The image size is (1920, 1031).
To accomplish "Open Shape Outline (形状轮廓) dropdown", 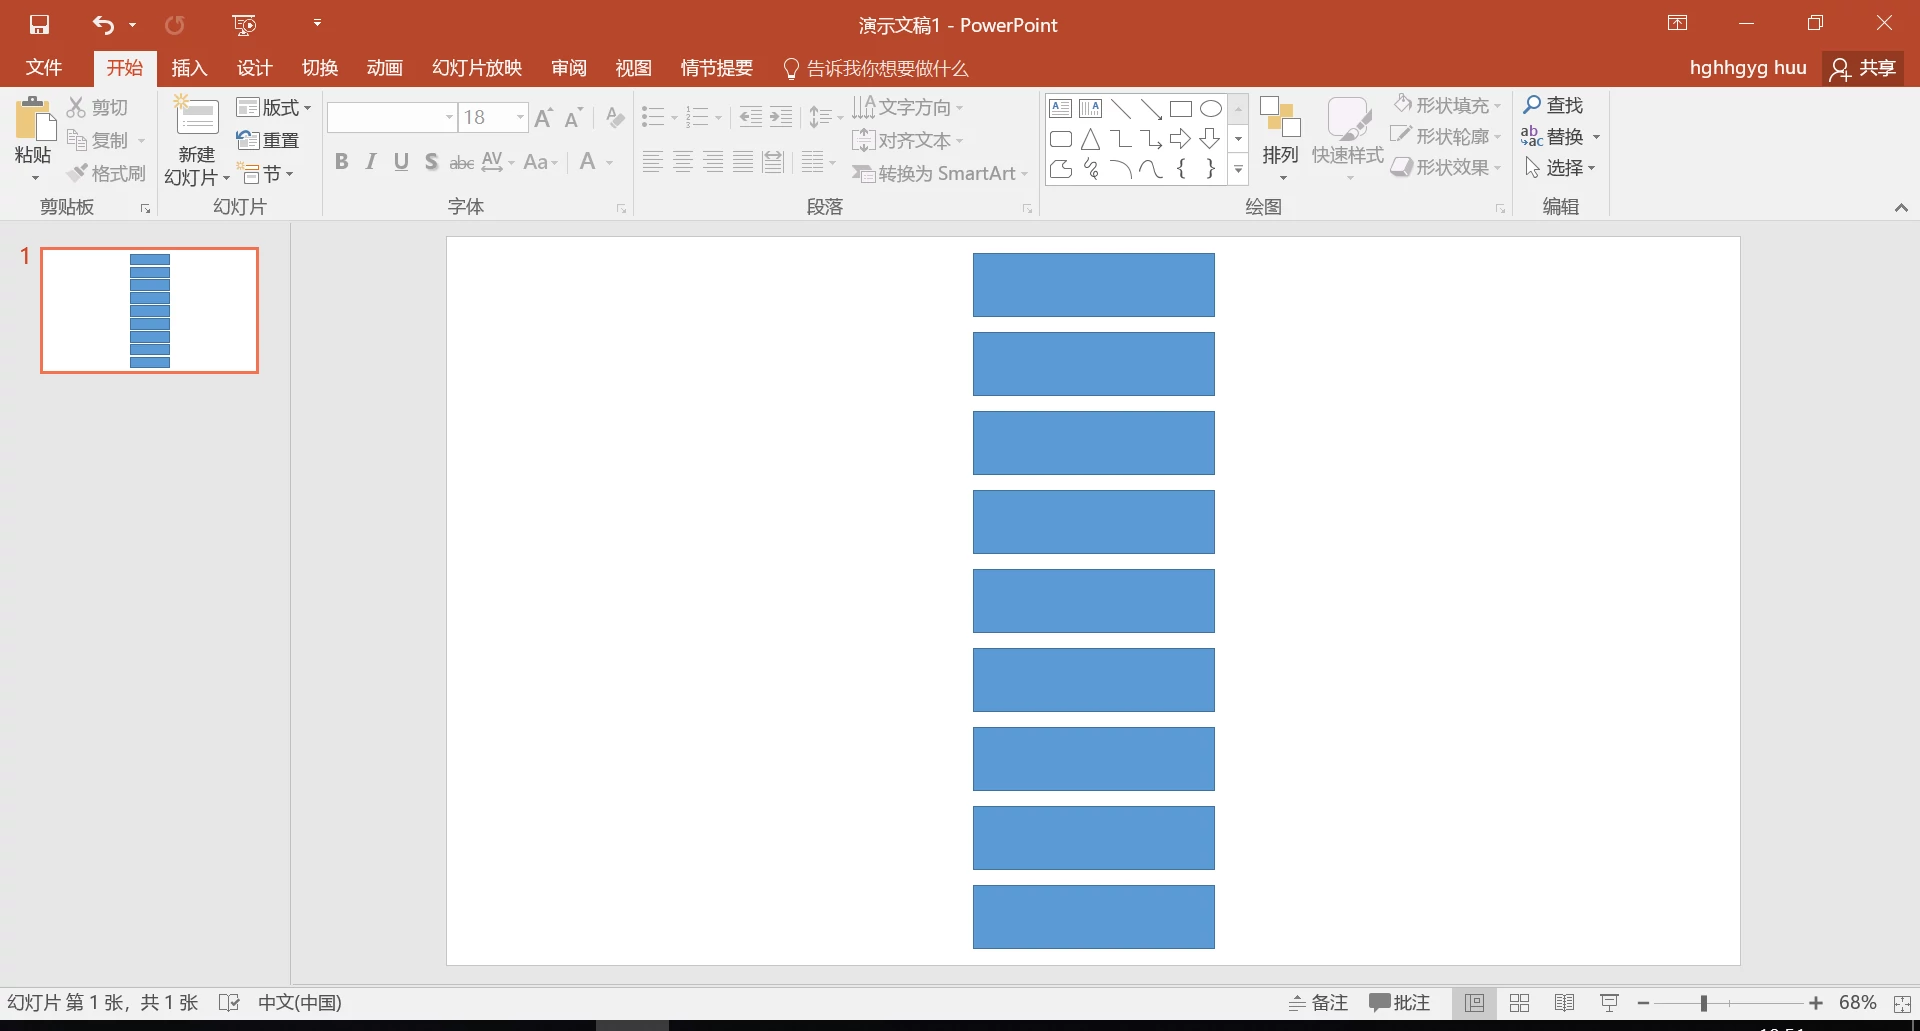I will 1447,136.
